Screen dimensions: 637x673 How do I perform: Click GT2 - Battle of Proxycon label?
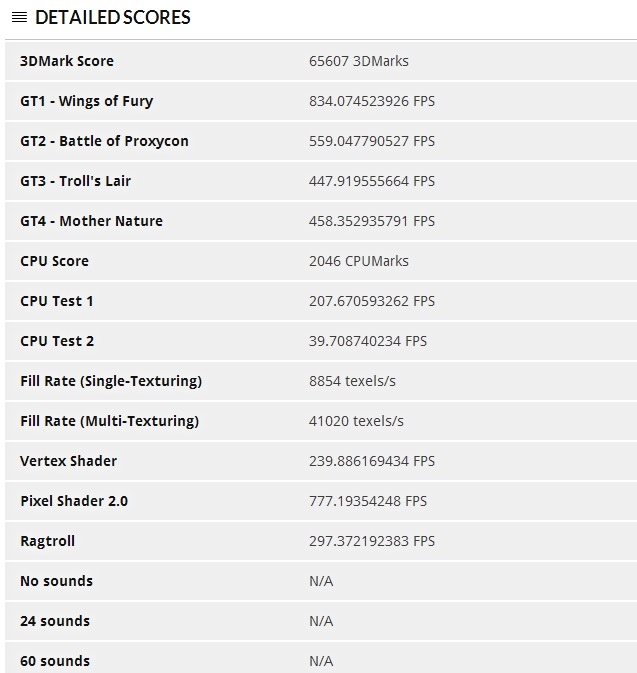pos(104,141)
